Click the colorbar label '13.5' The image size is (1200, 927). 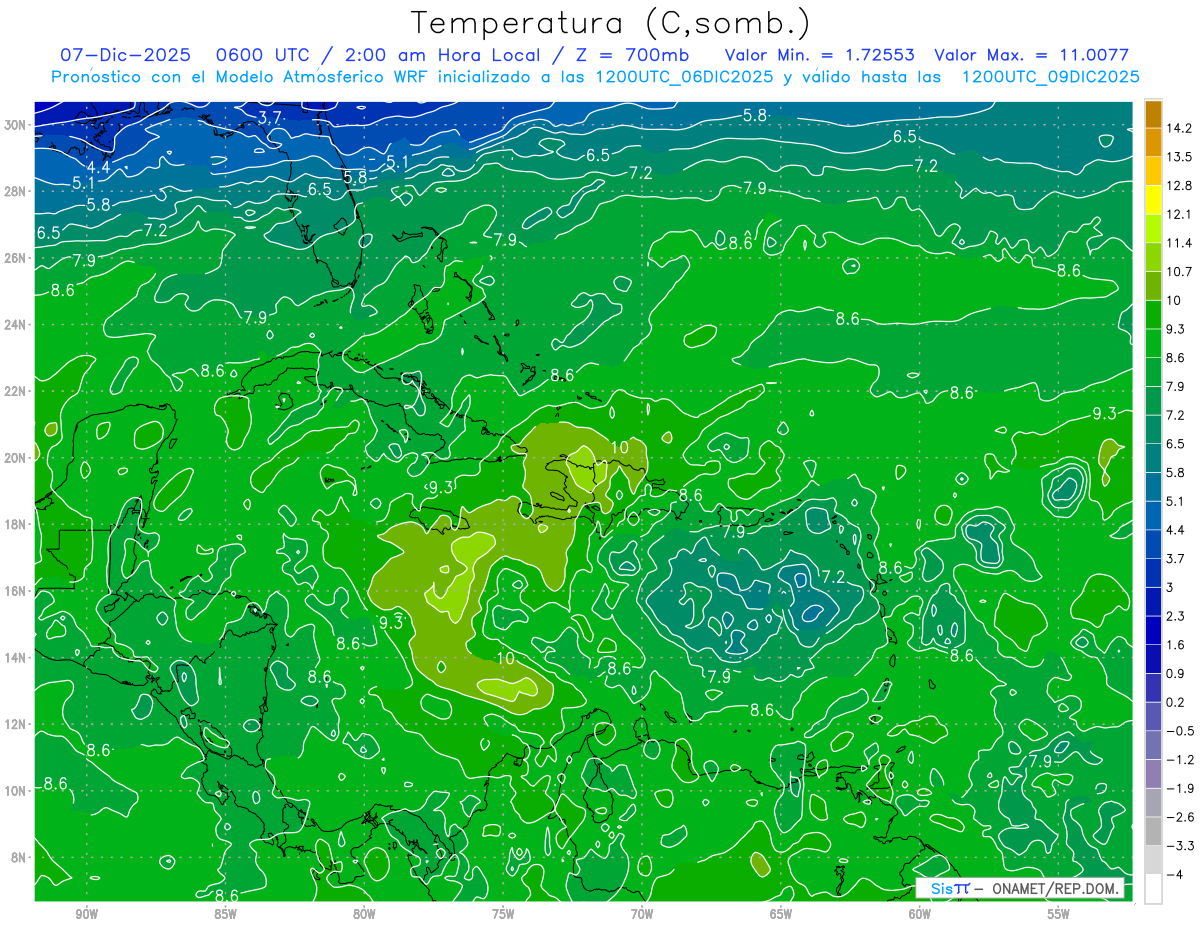pyautogui.click(x=1178, y=157)
